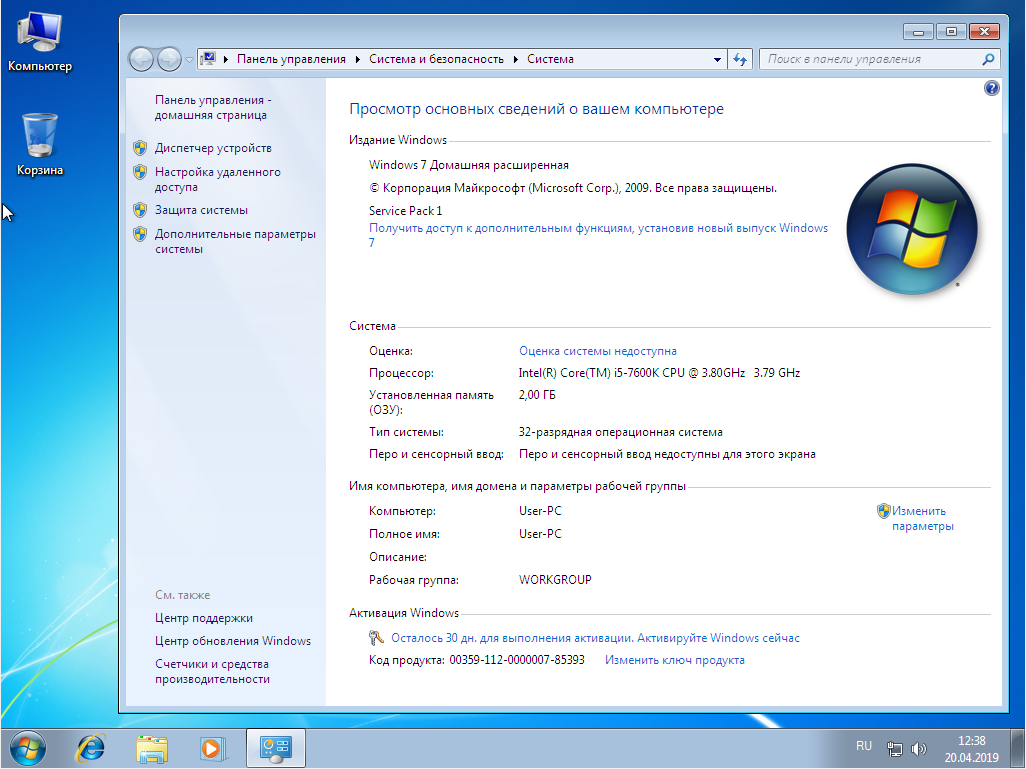Viewport: 1026px width, 769px height.
Task: Click the Система breadcrumb item
Action: coord(550,59)
